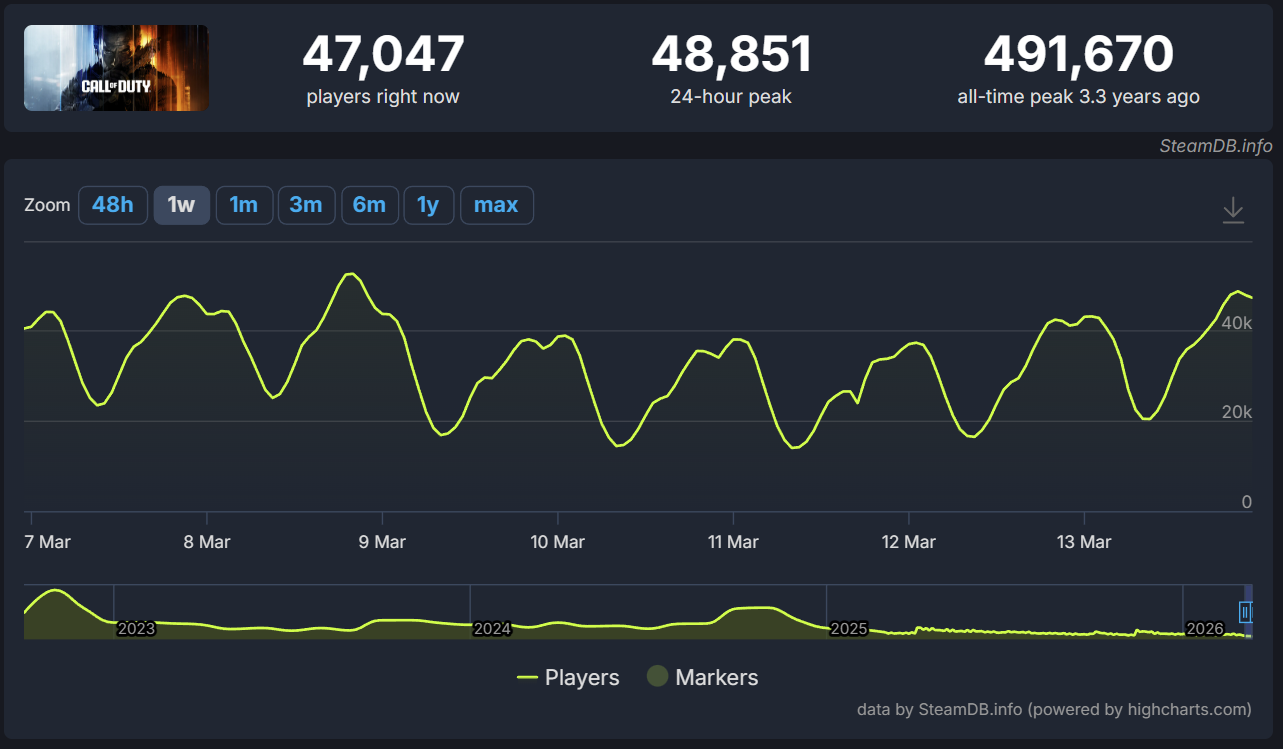Image resolution: width=1283 pixels, height=749 pixels.
Task: Click the "0" y-axis label
Action: click(1246, 502)
